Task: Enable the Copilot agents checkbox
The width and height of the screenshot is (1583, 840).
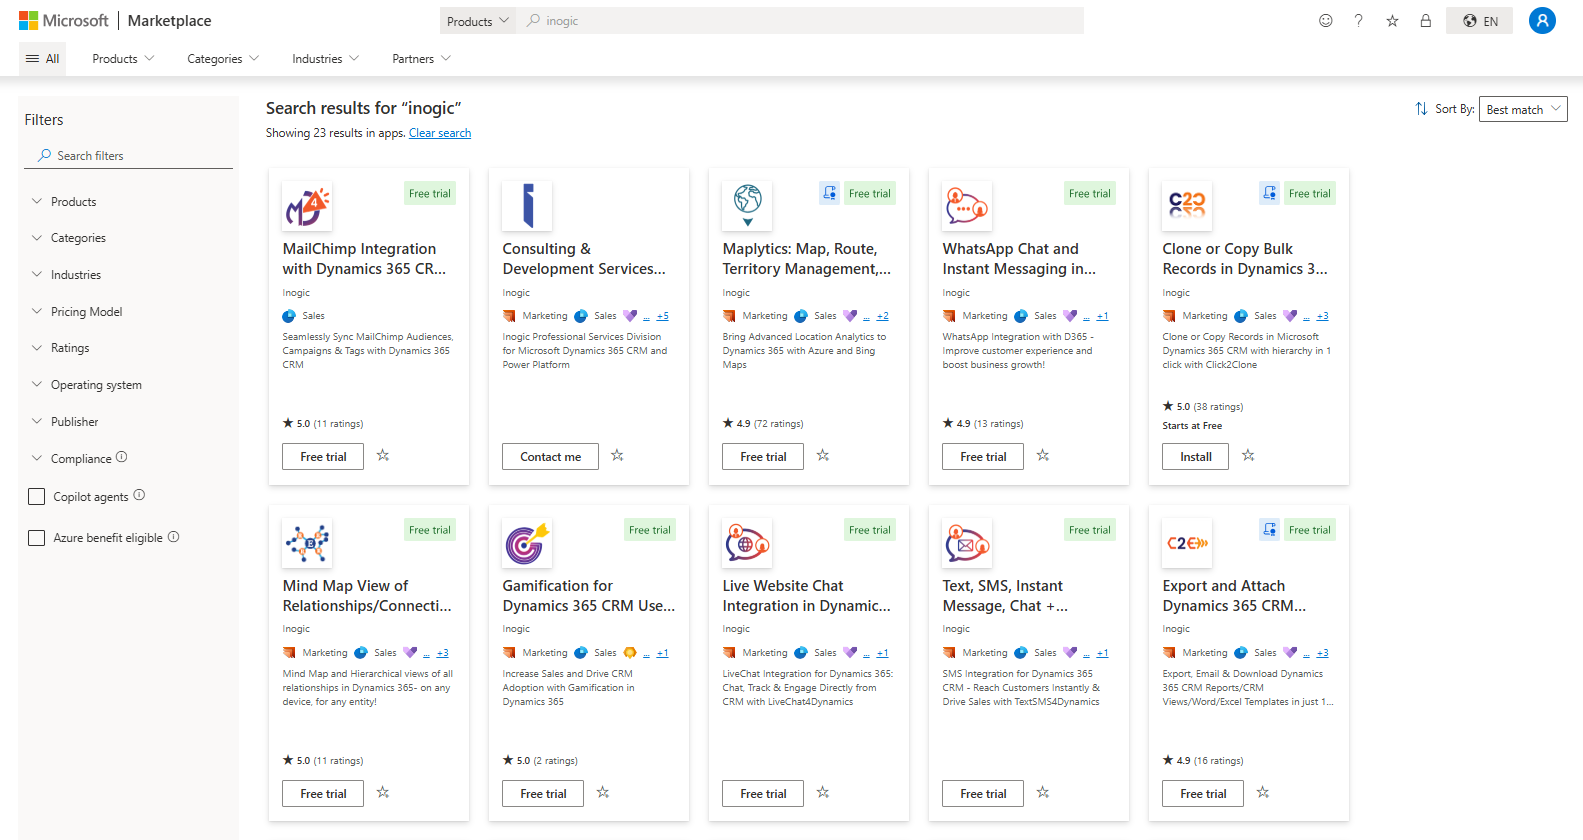Action: pos(37,497)
